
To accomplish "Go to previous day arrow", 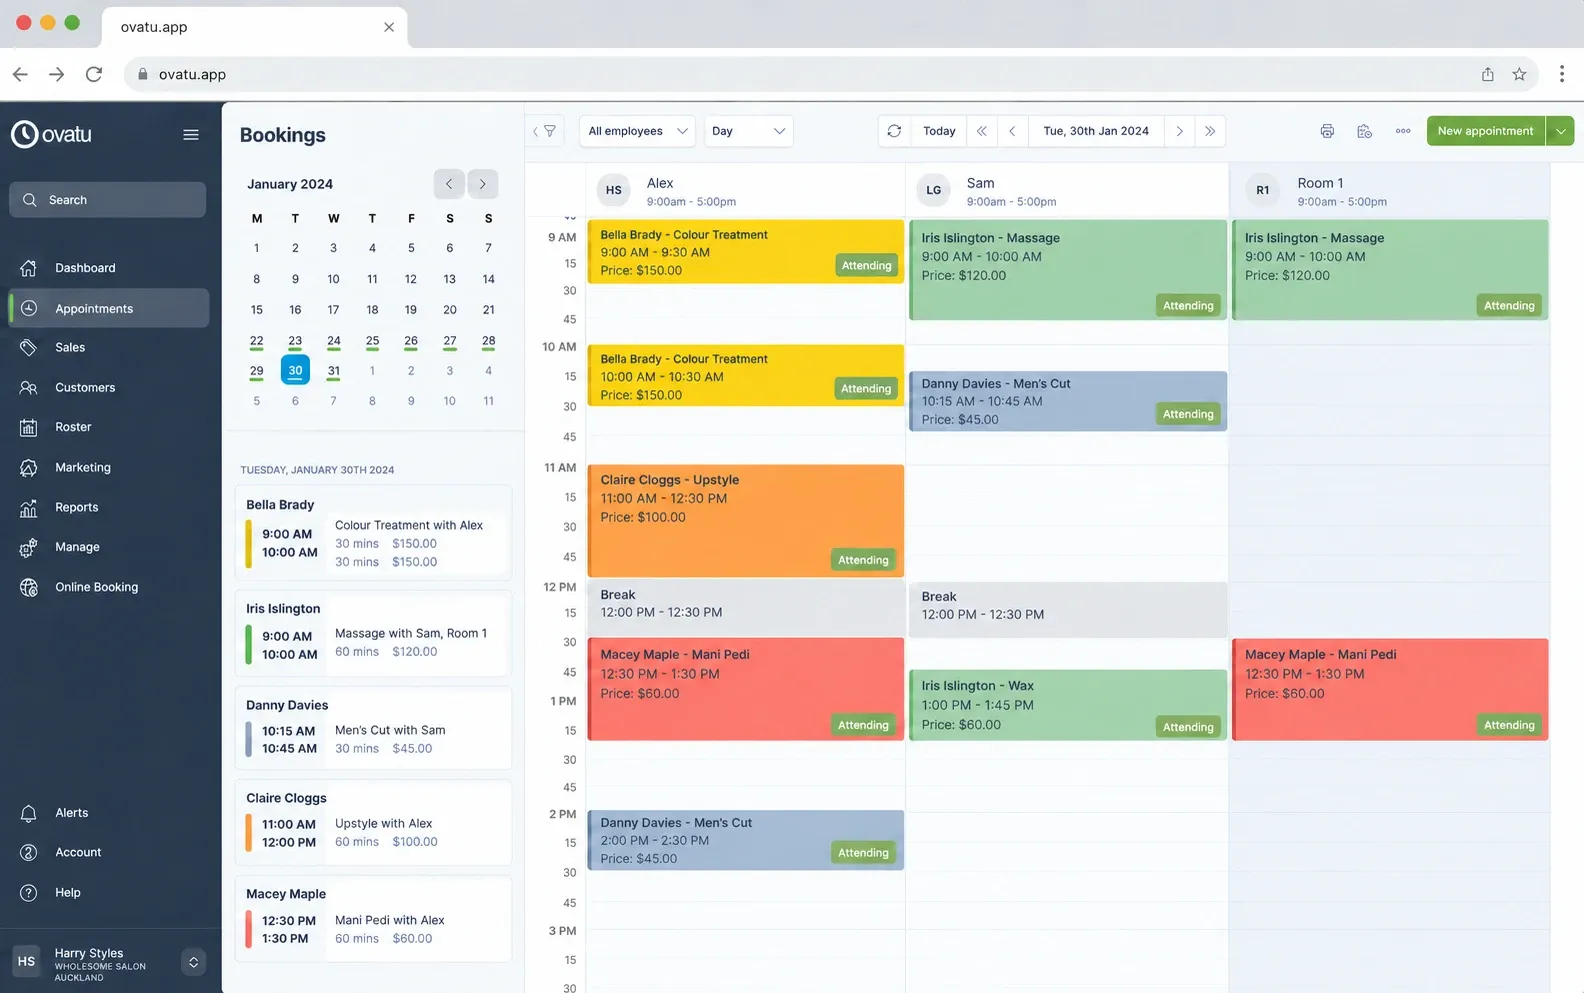I will pyautogui.click(x=1012, y=131).
